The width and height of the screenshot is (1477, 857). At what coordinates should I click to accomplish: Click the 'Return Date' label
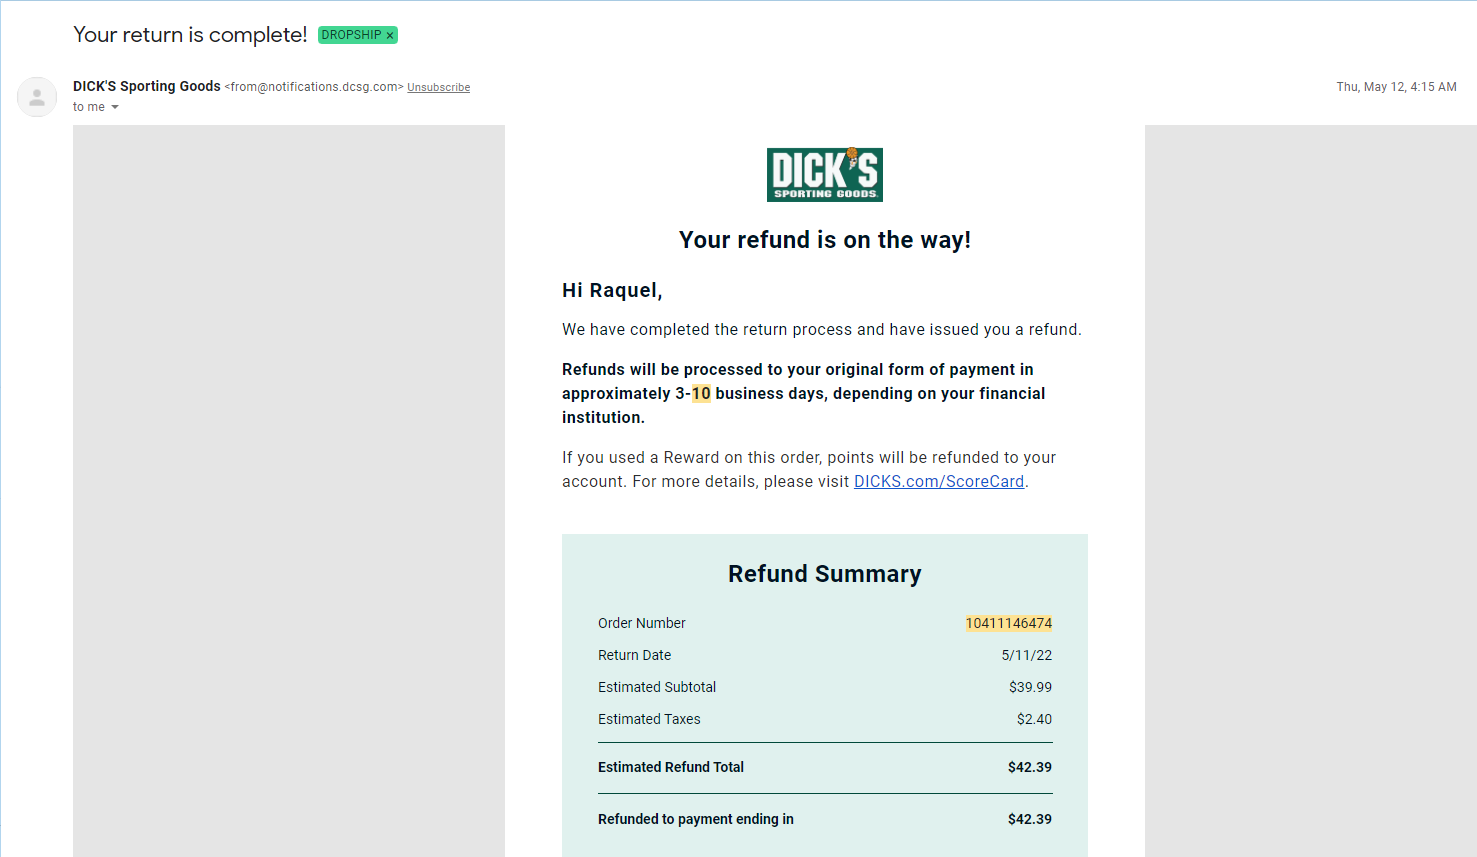[635, 655]
